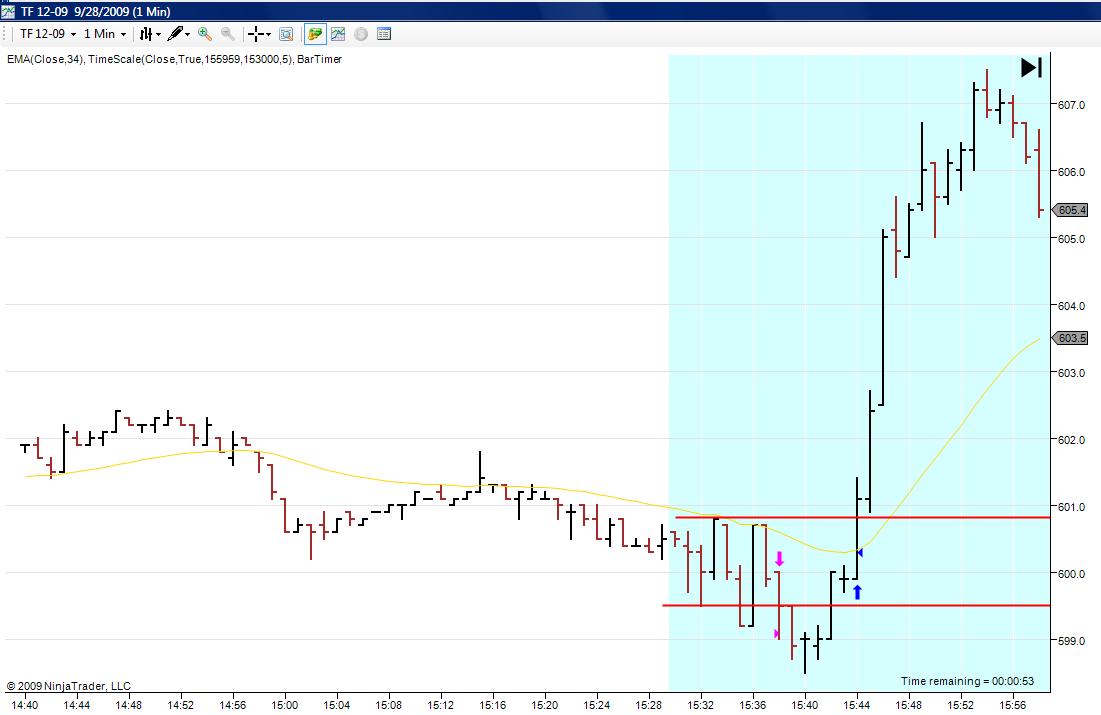The width and height of the screenshot is (1101, 715).
Task: Open the TF 12-09 instrument dropdown
Action: pyautogui.click(x=48, y=34)
